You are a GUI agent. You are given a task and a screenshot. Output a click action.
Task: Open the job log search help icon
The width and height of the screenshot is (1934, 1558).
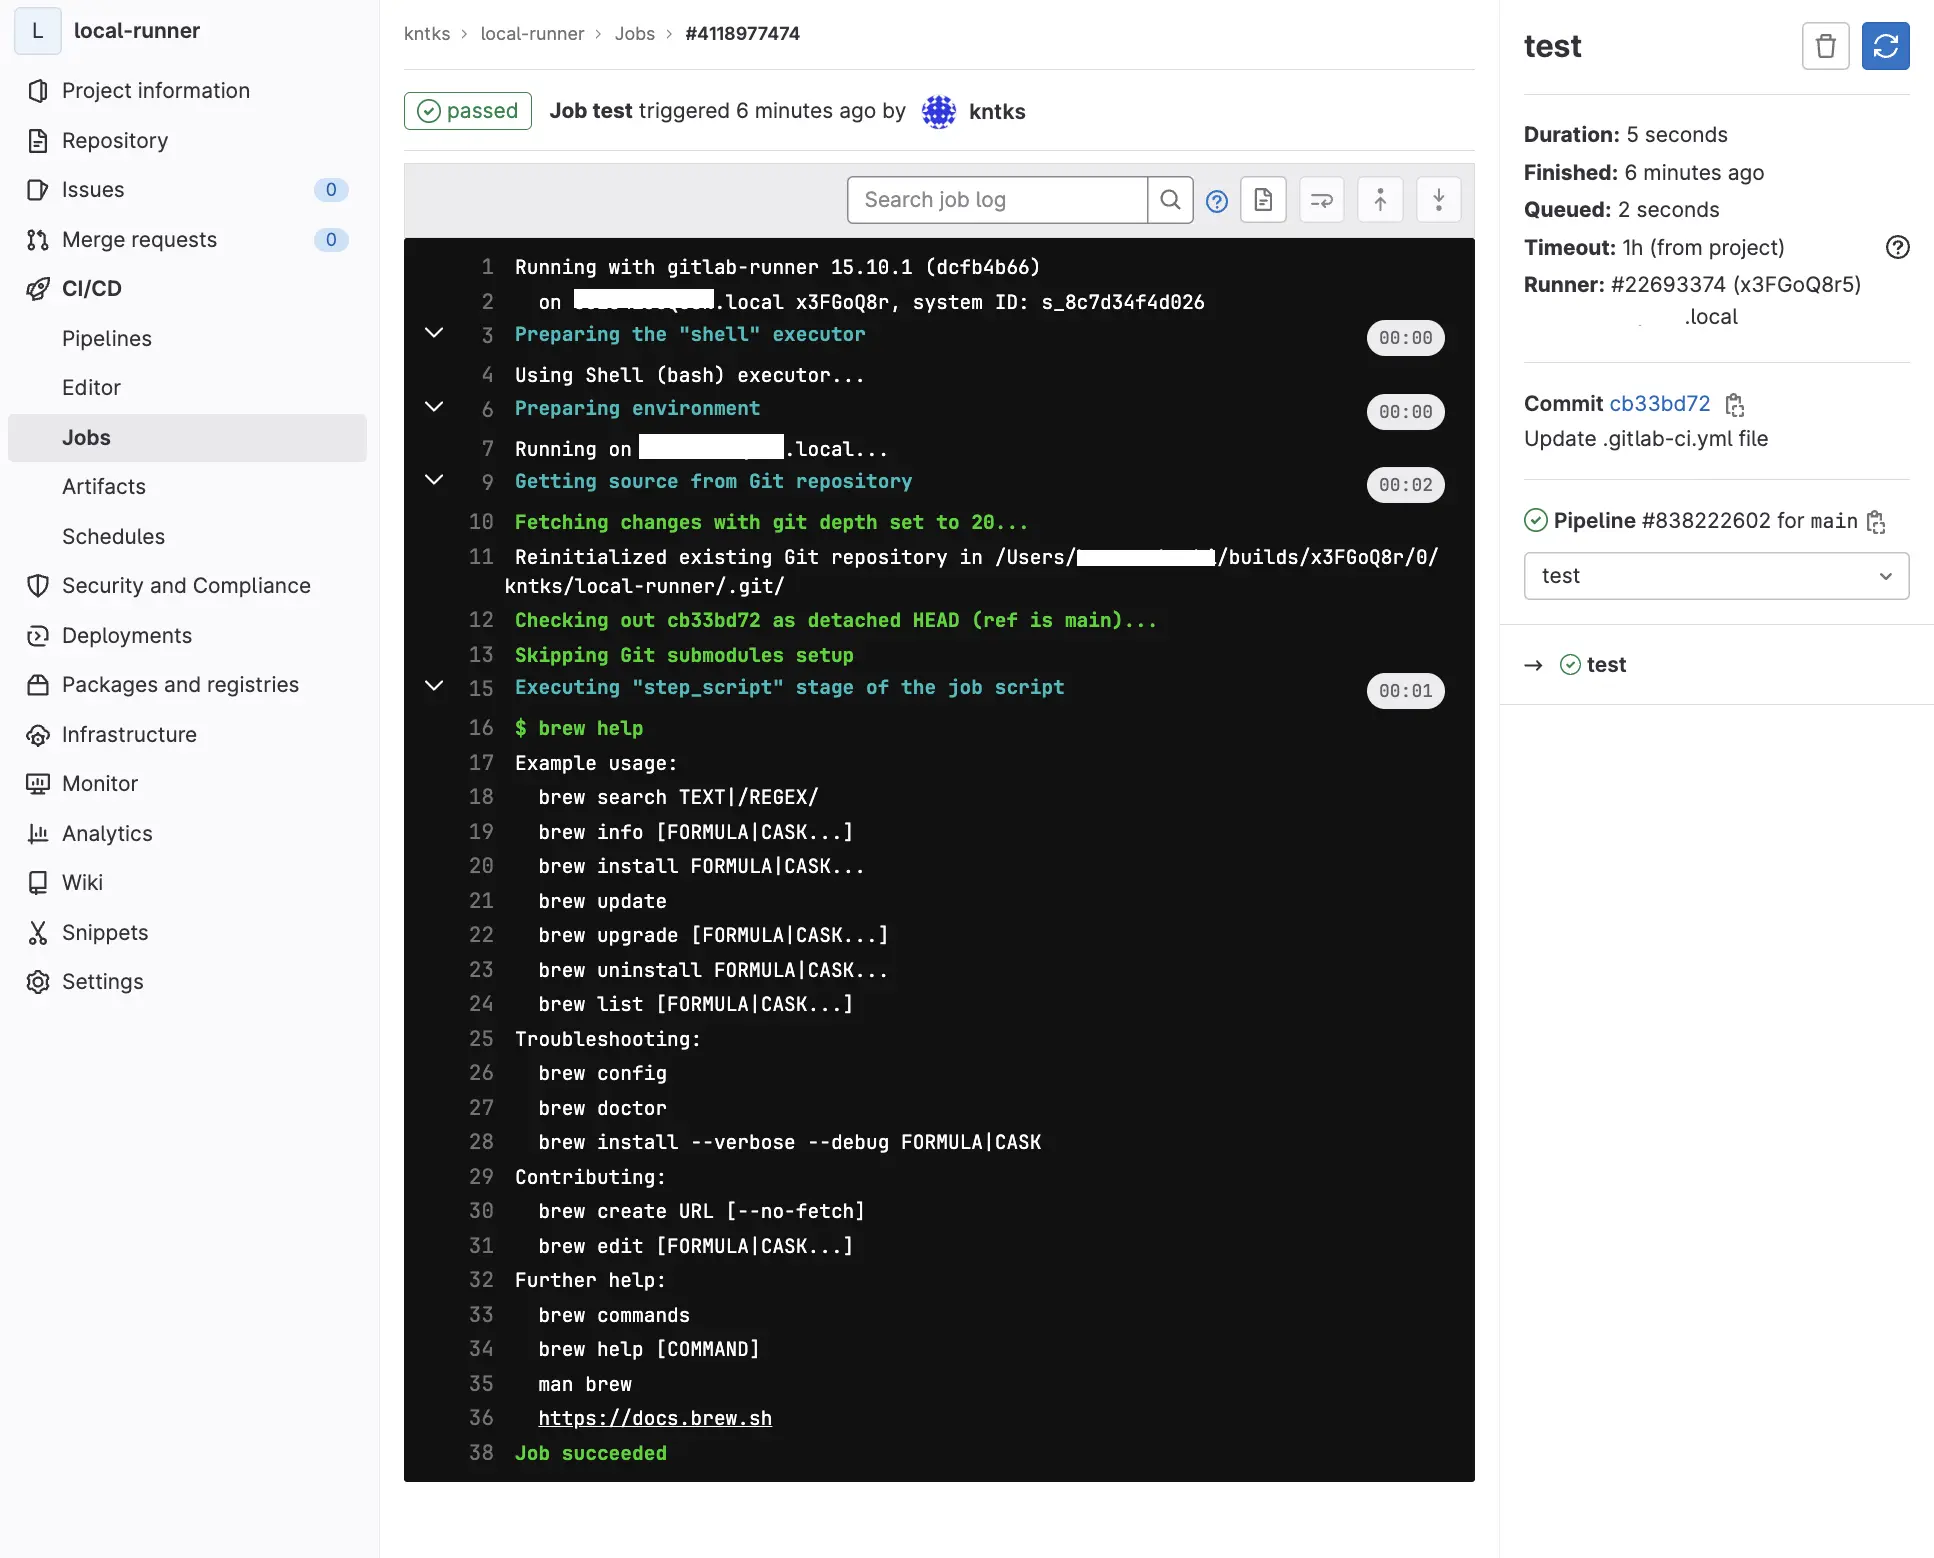[1216, 201]
